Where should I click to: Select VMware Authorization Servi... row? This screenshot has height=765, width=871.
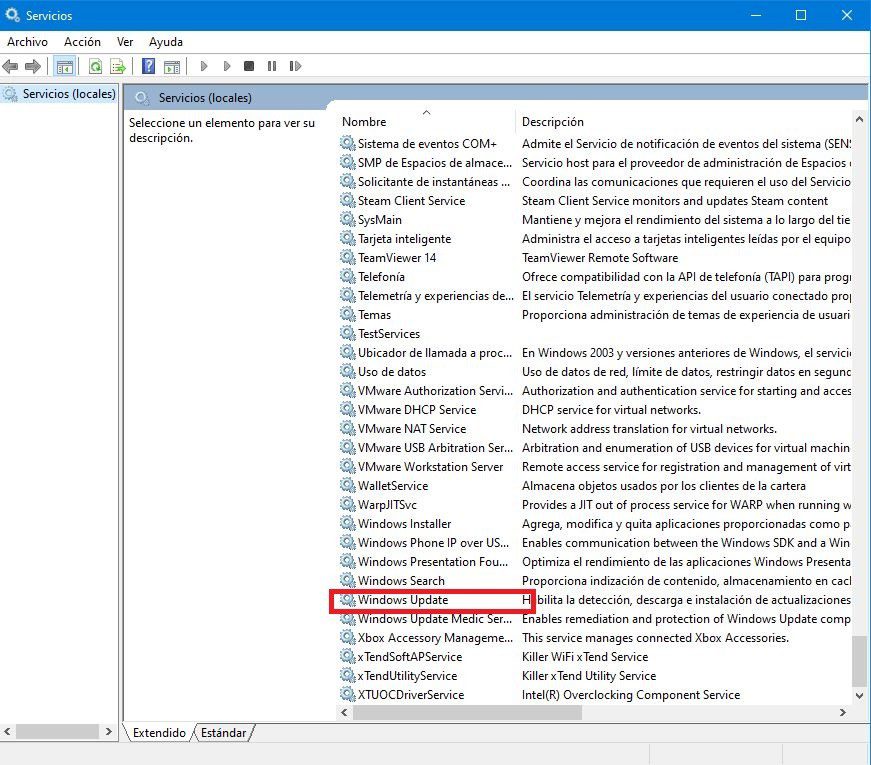[595, 390]
